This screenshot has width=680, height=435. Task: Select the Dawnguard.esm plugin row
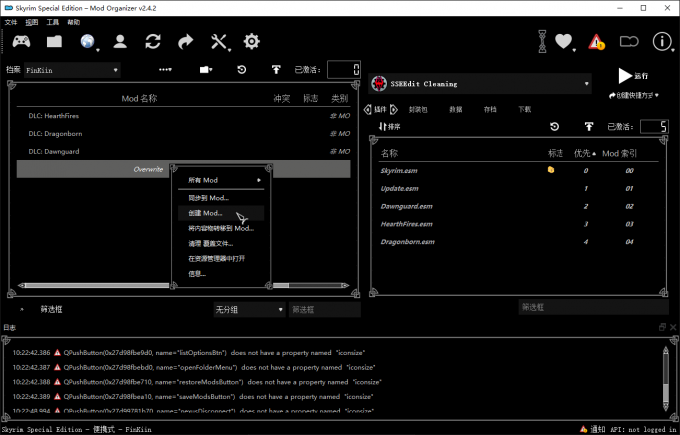pos(518,206)
